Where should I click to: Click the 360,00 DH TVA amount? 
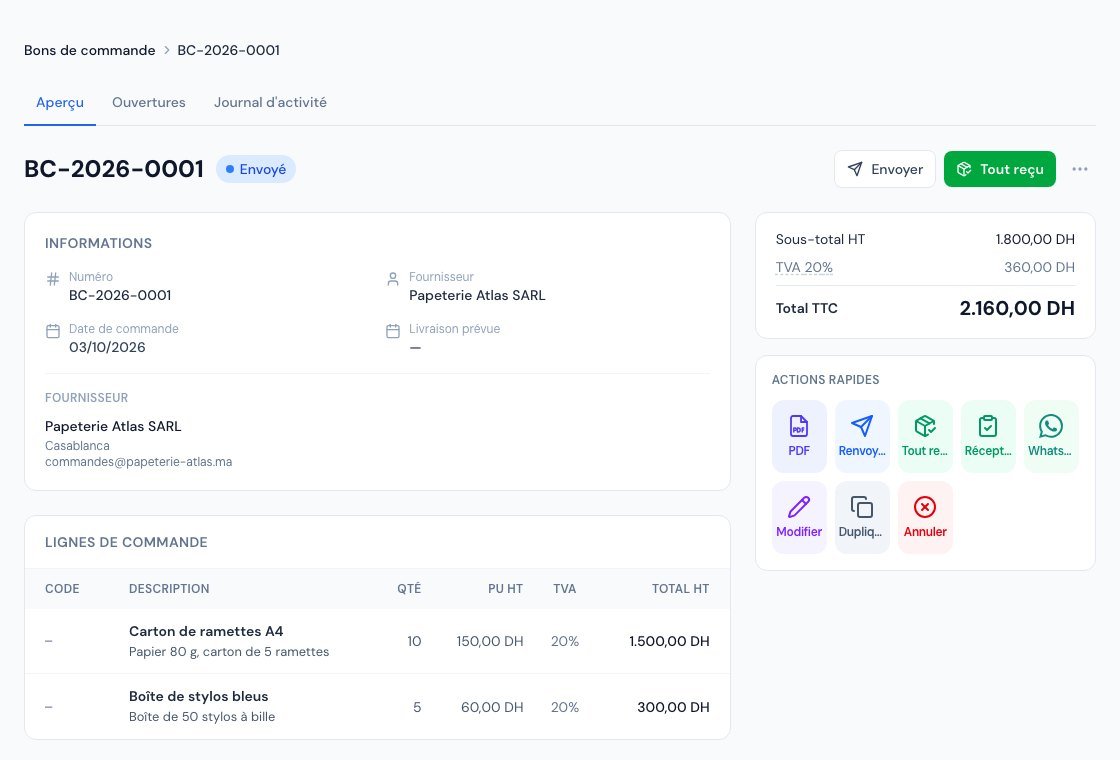tap(1039, 268)
